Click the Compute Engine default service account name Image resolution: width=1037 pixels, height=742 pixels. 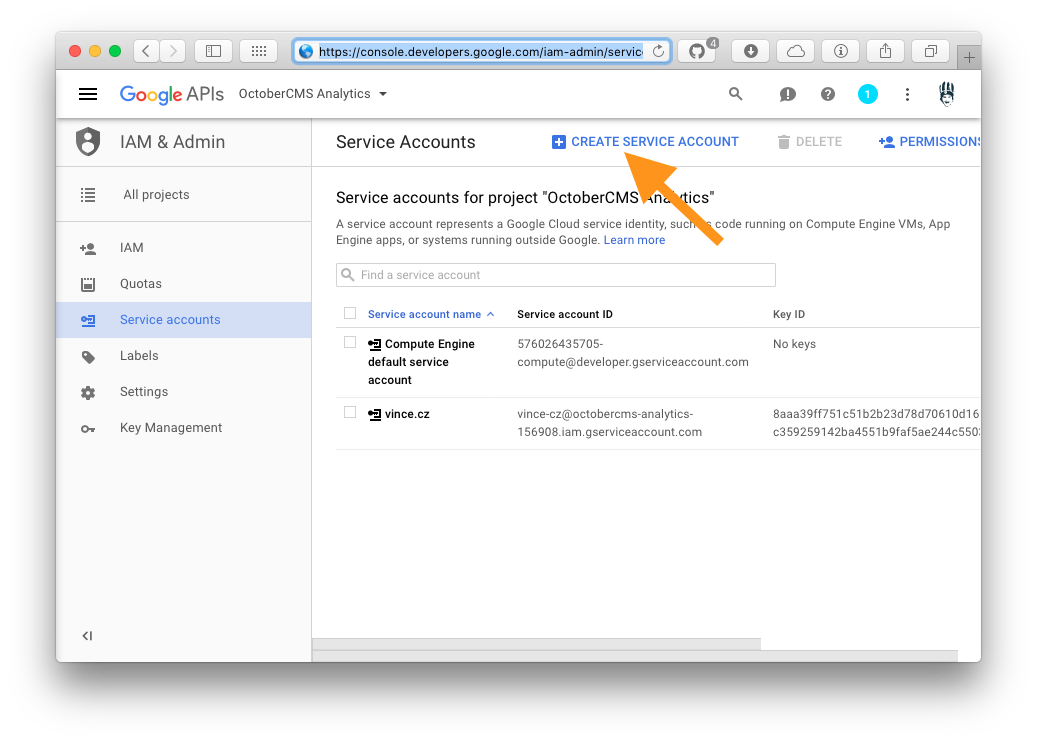(x=421, y=362)
